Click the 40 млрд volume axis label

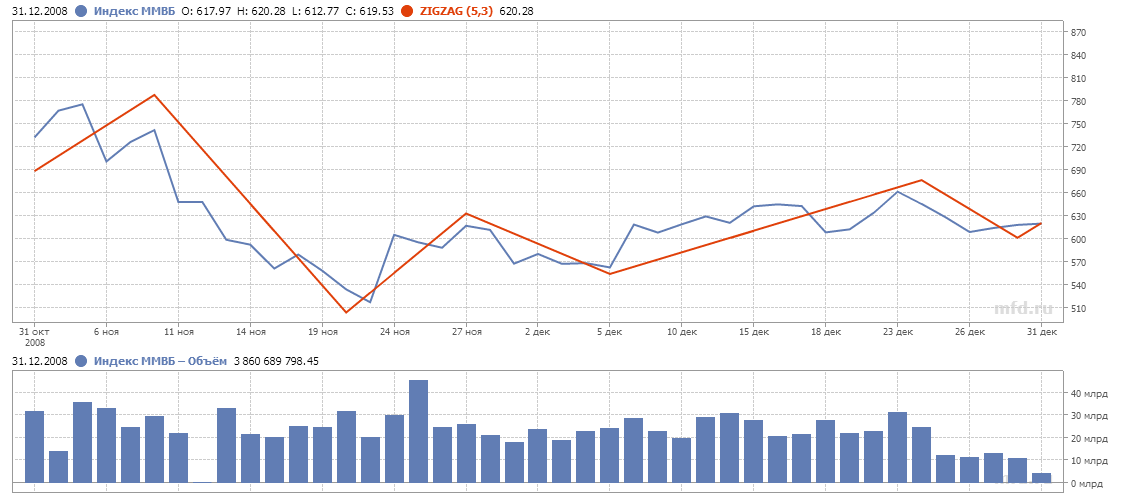[x=1089, y=393]
